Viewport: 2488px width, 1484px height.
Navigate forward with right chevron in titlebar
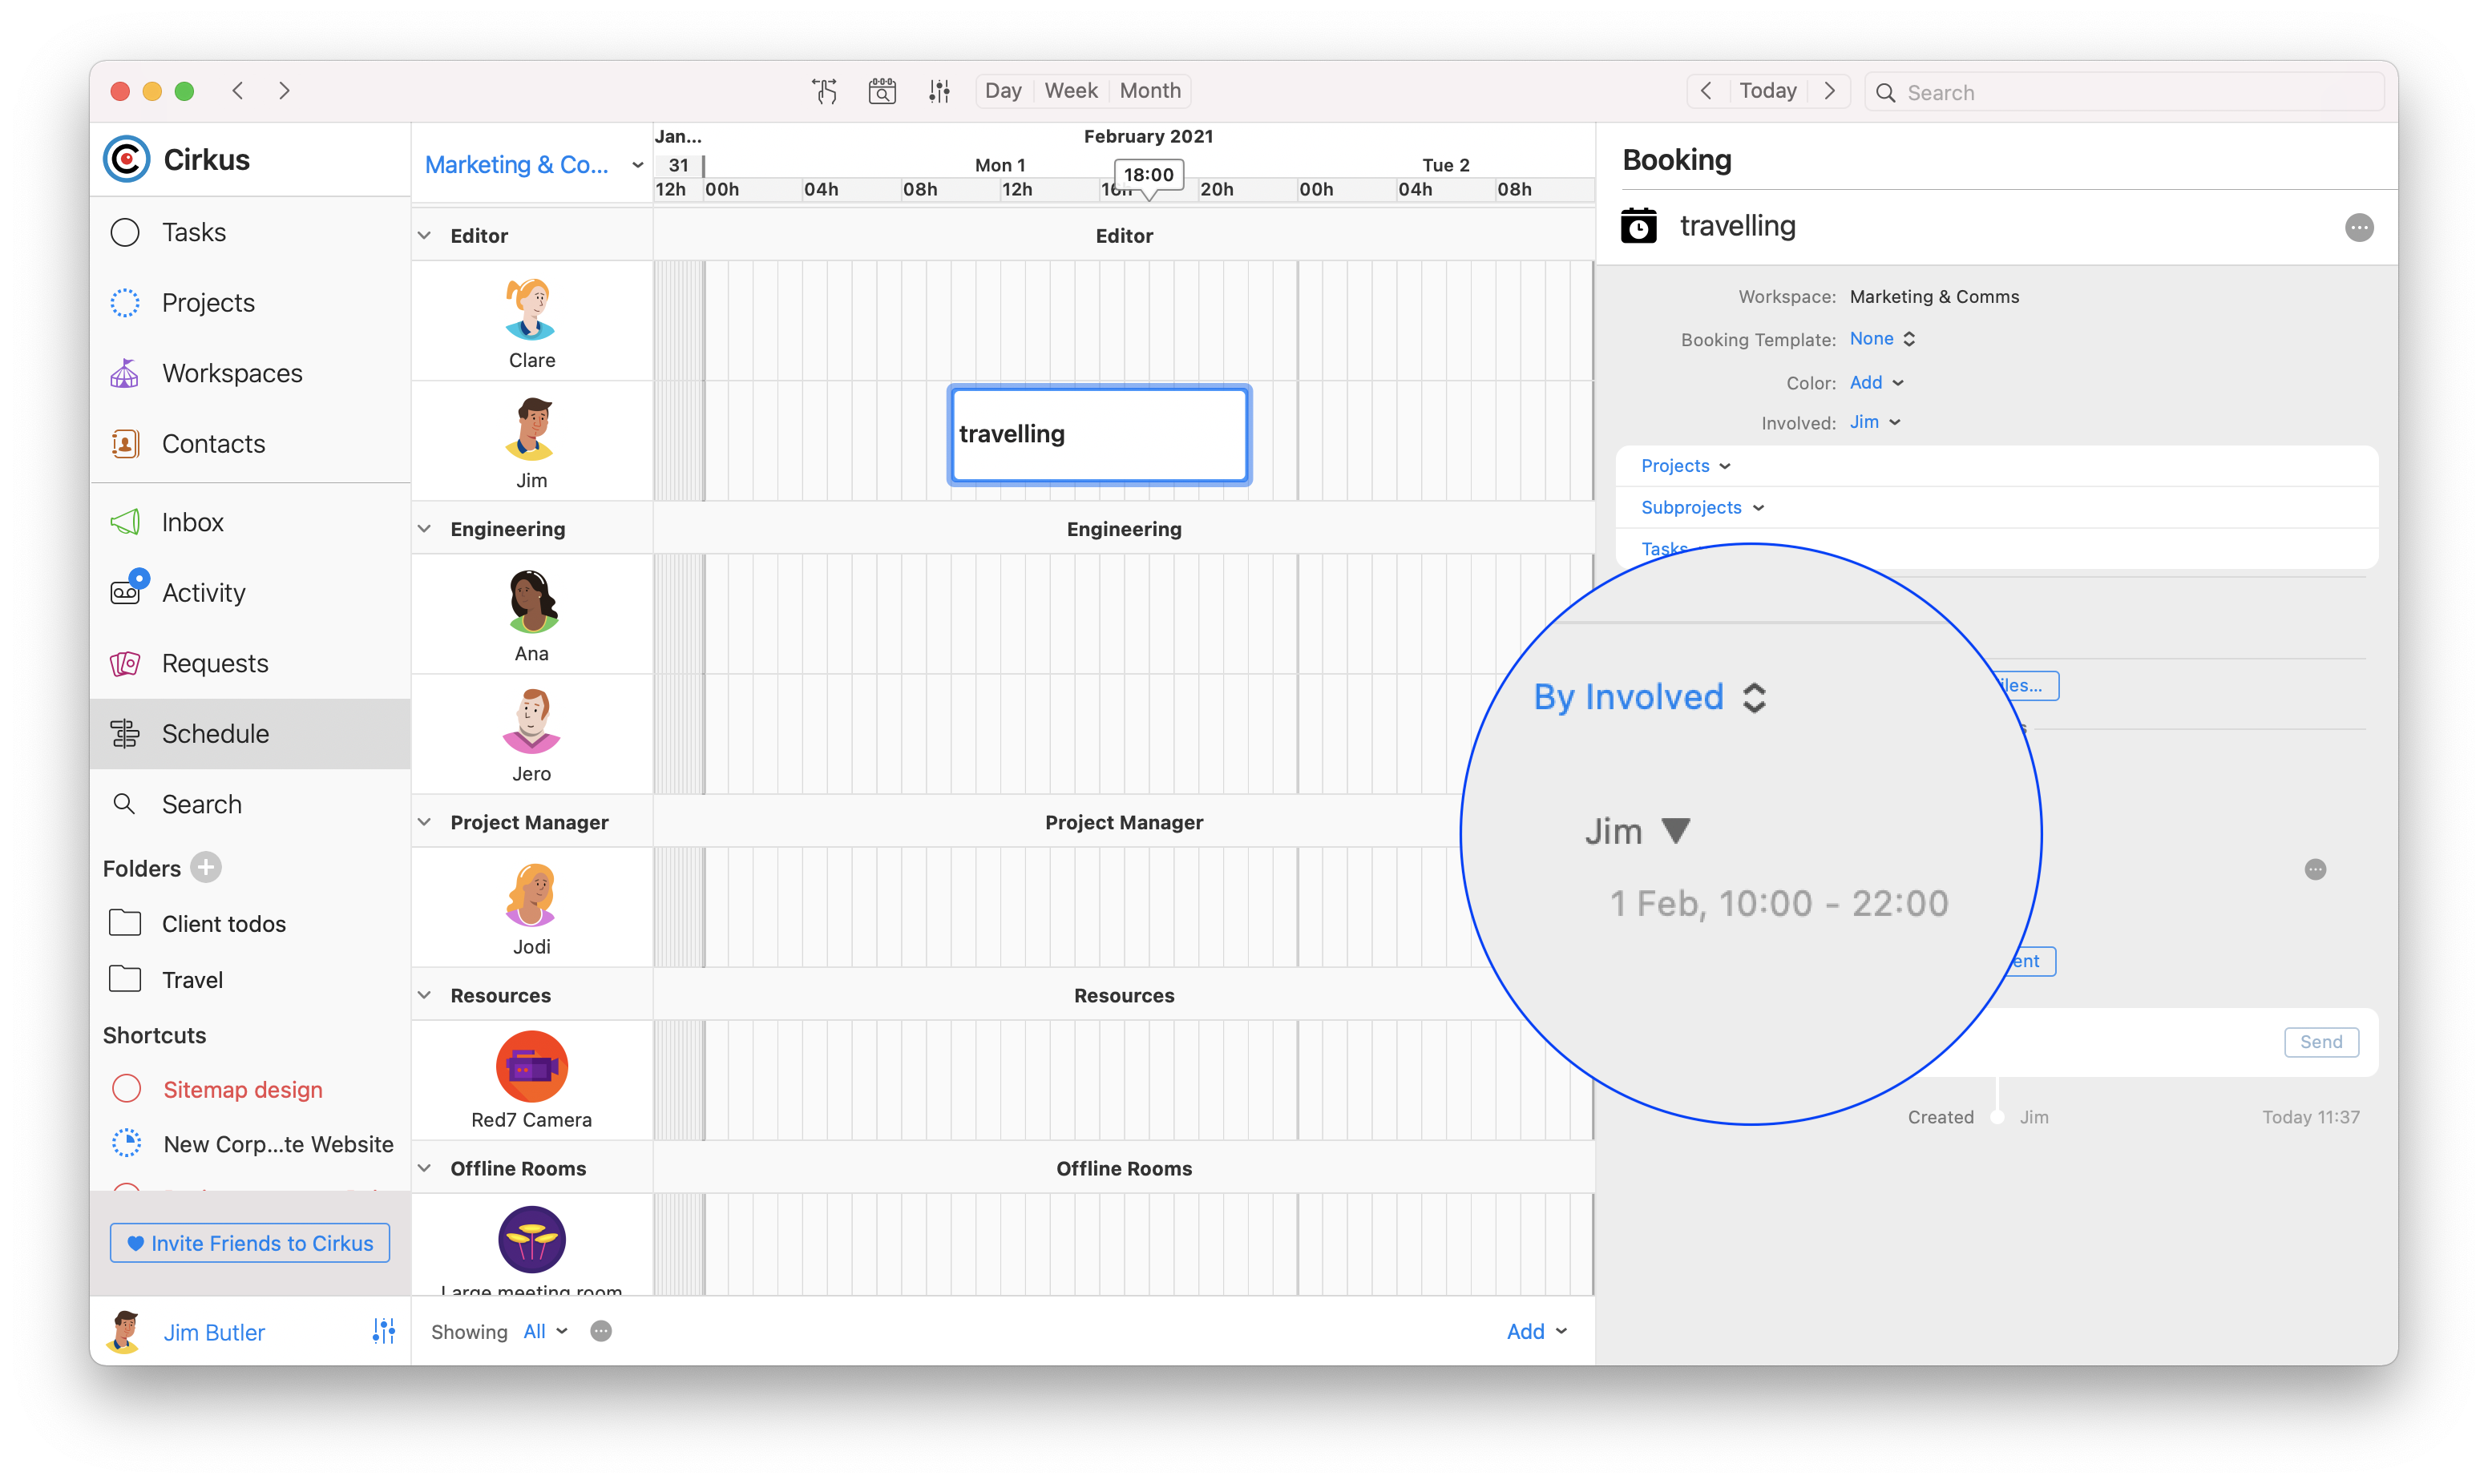(285, 91)
